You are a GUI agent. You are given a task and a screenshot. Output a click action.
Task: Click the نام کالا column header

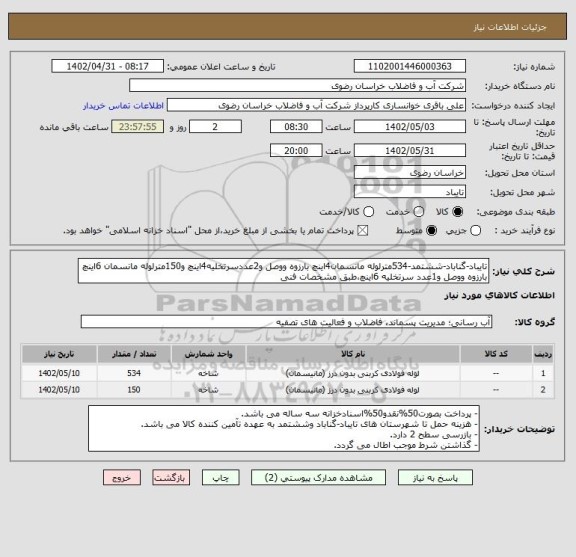point(353,354)
